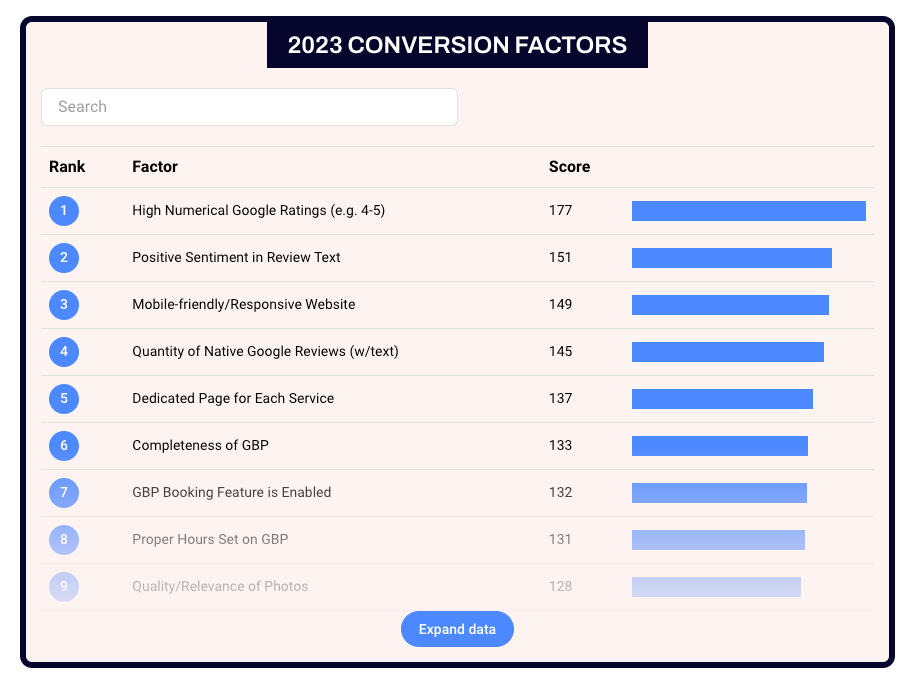Click the rank 6 circle badge
This screenshot has width=914, height=689.
coord(64,446)
